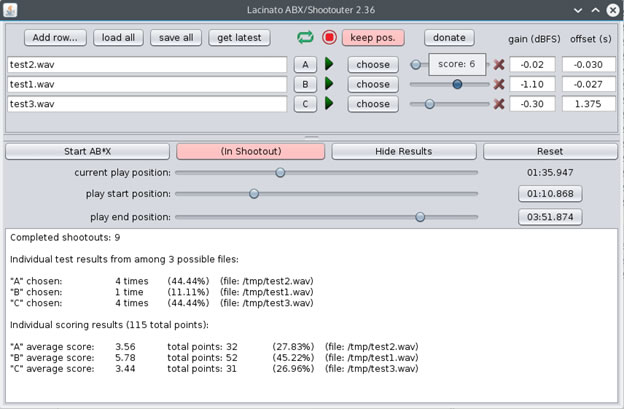Play test3.wav with its green arrow
The image size is (624, 409).
point(329,104)
